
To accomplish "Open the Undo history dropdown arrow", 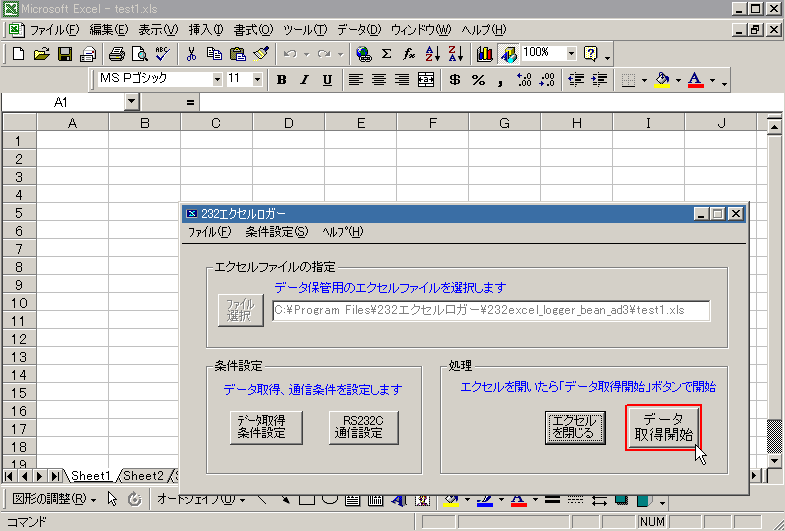I will click(306, 54).
